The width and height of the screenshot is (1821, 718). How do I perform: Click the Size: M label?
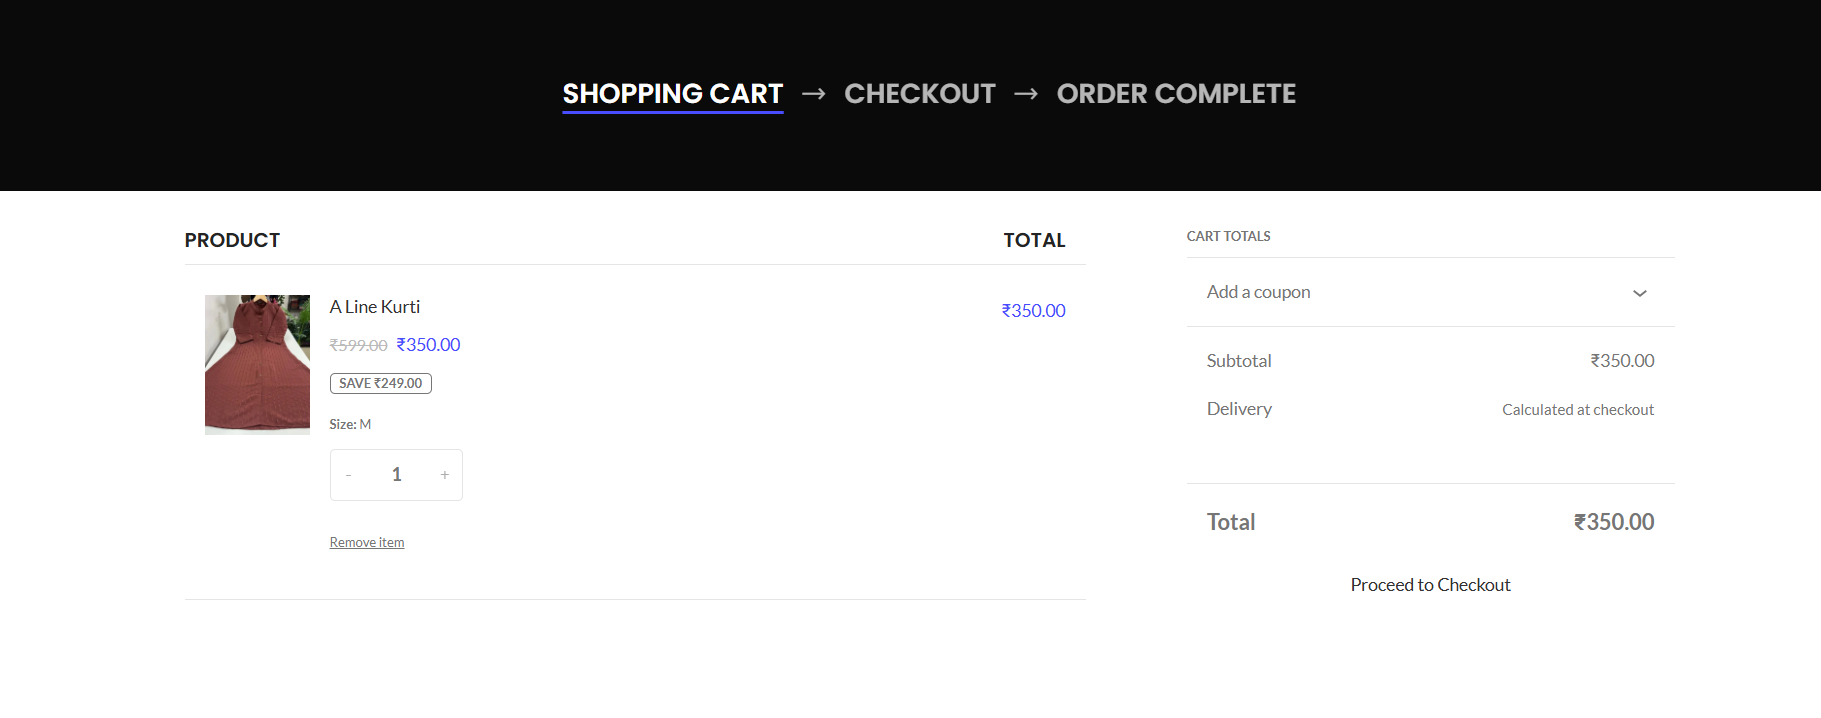click(350, 424)
